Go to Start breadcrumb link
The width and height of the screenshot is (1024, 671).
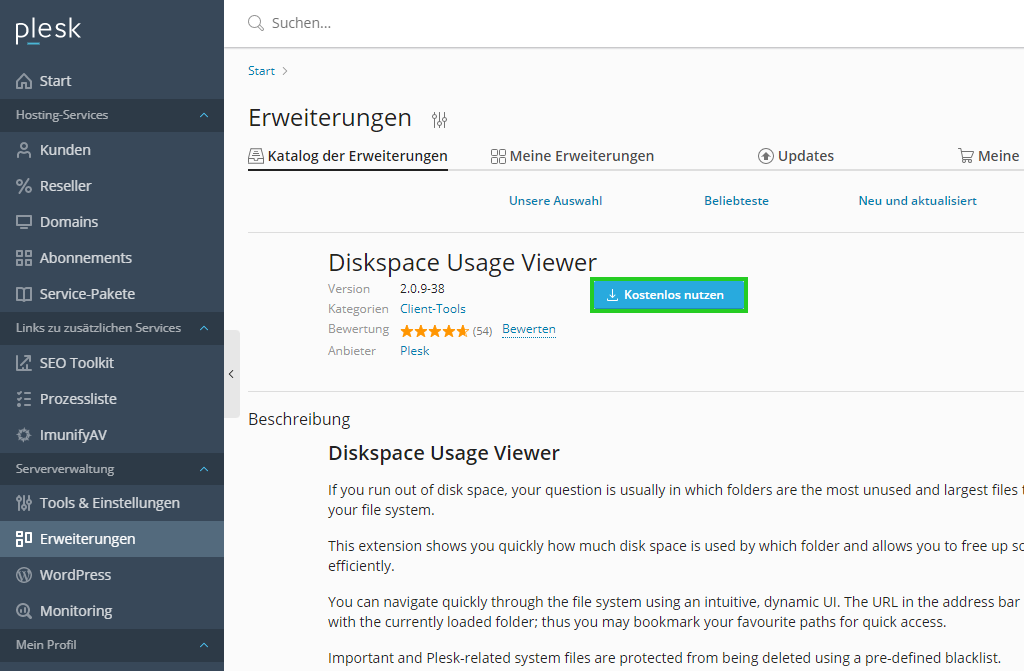261,71
